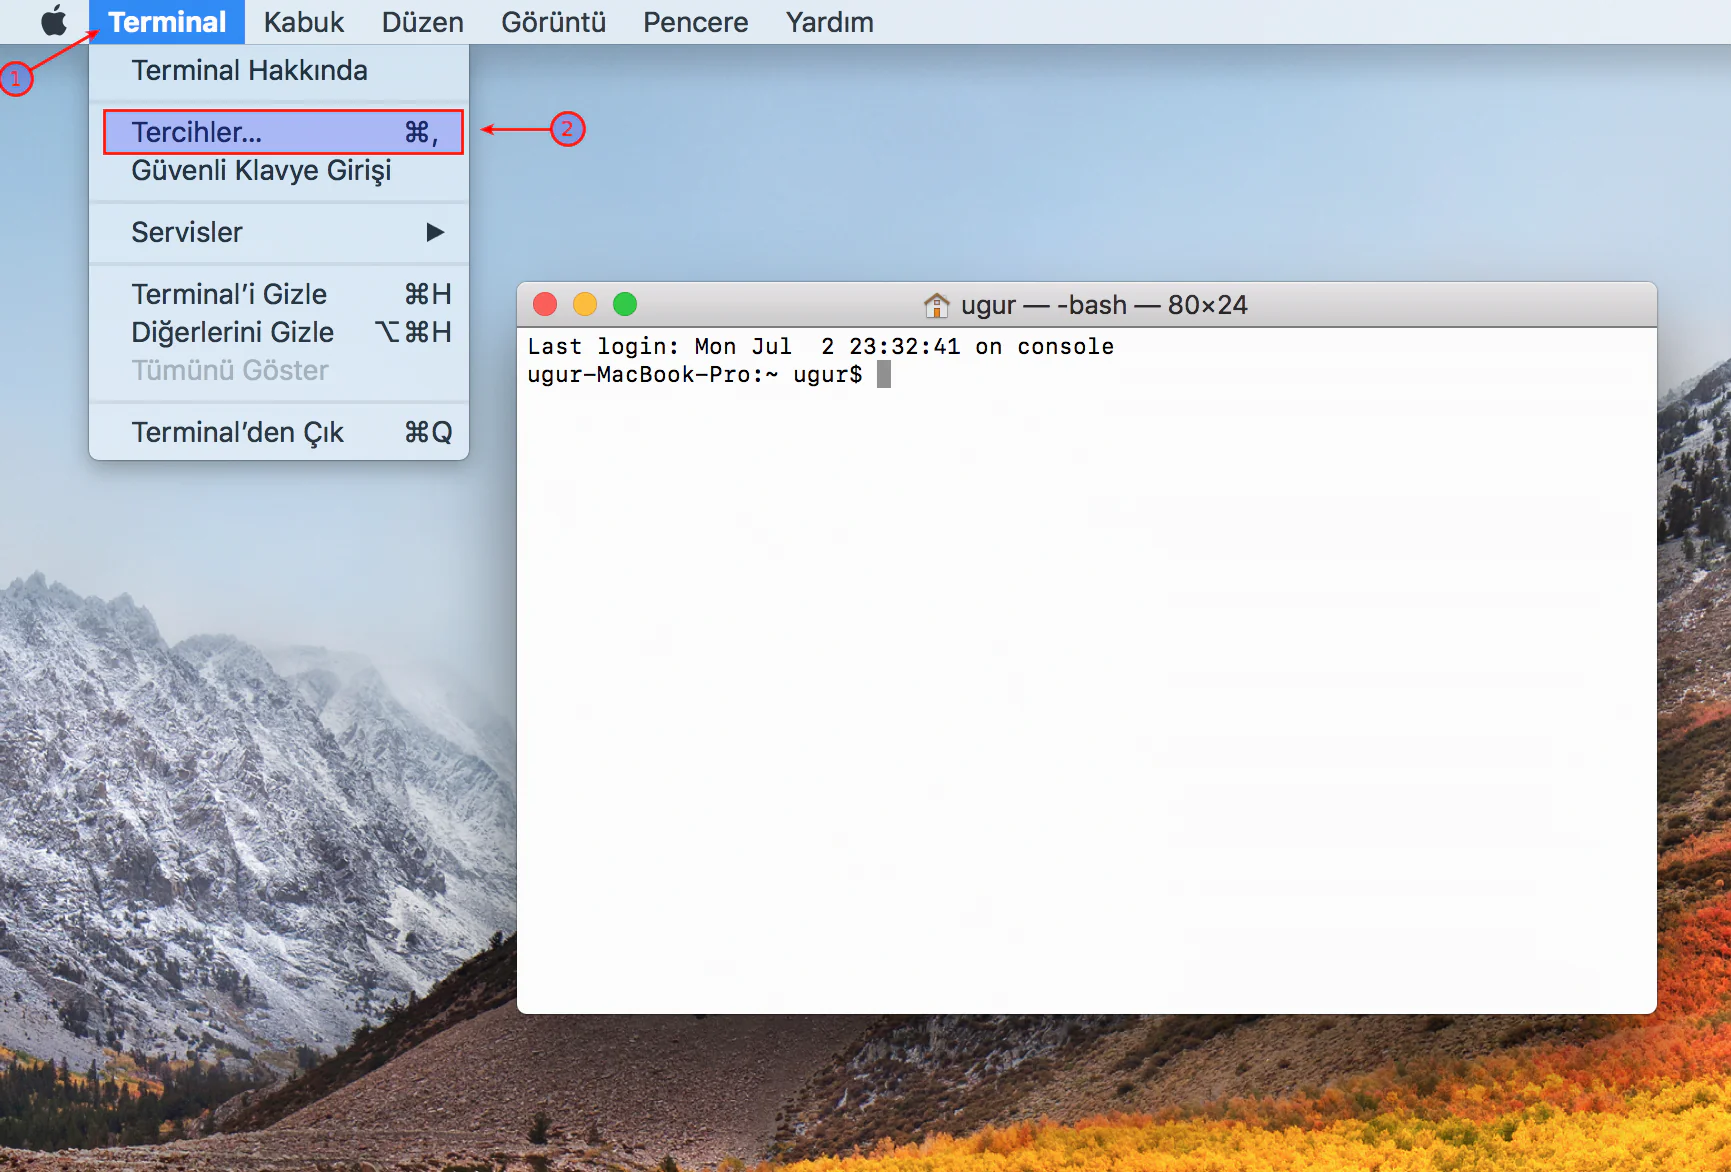
Task: Open the Kabuk menu
Action: tap(303, 22)
